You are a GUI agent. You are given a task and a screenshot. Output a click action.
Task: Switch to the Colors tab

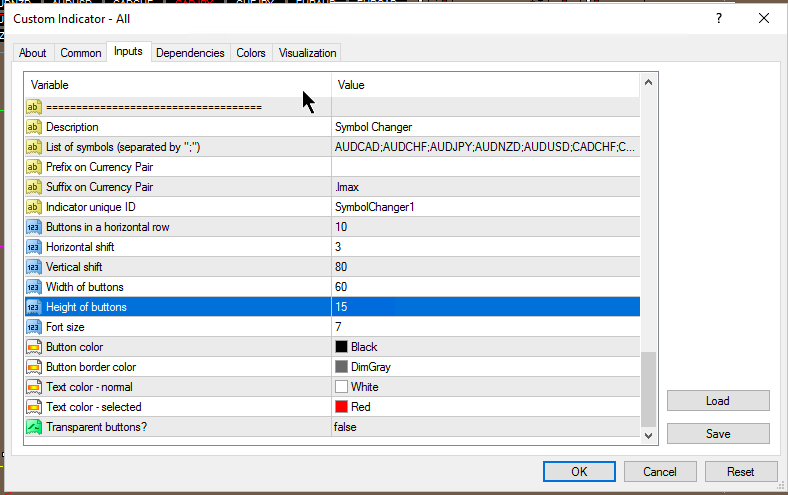tap(251, 53)
